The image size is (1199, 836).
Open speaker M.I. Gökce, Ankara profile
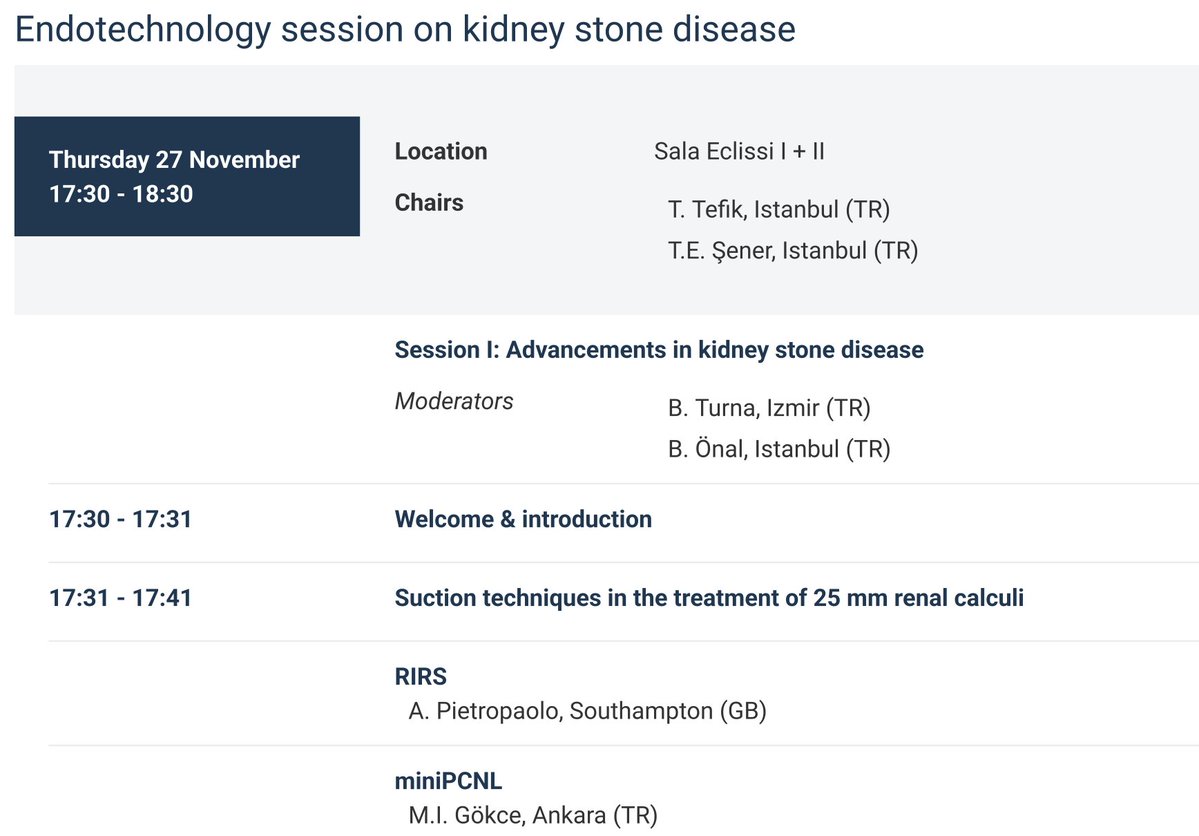[532, 816]
